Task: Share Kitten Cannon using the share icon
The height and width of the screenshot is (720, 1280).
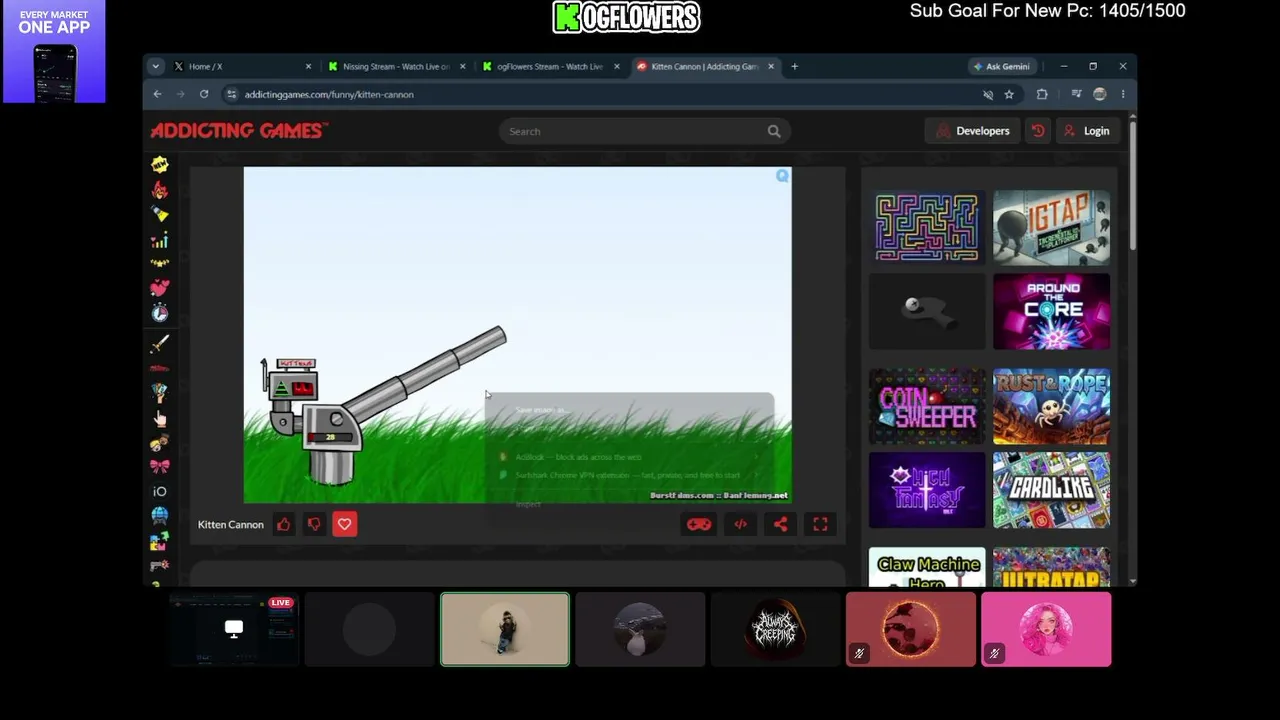Action: (x=780, y=524)
